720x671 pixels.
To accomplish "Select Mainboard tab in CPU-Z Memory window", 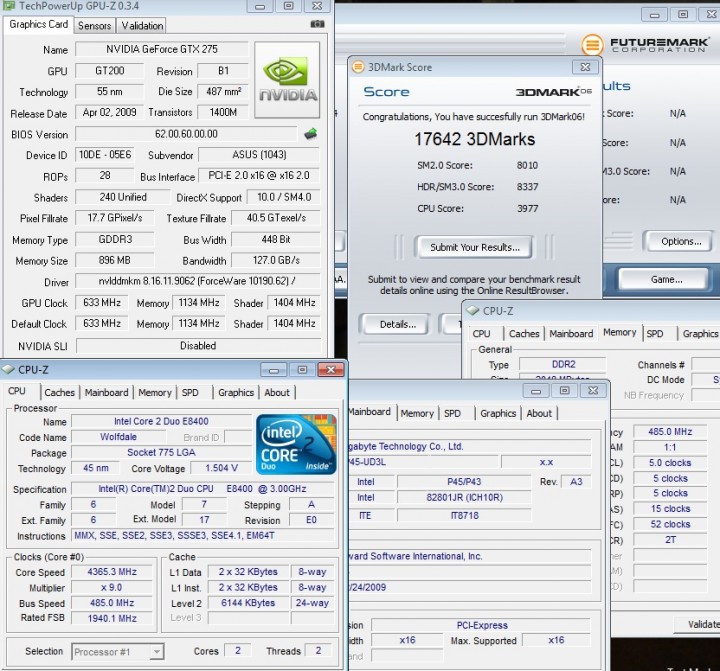I will (x=571, y=334).
